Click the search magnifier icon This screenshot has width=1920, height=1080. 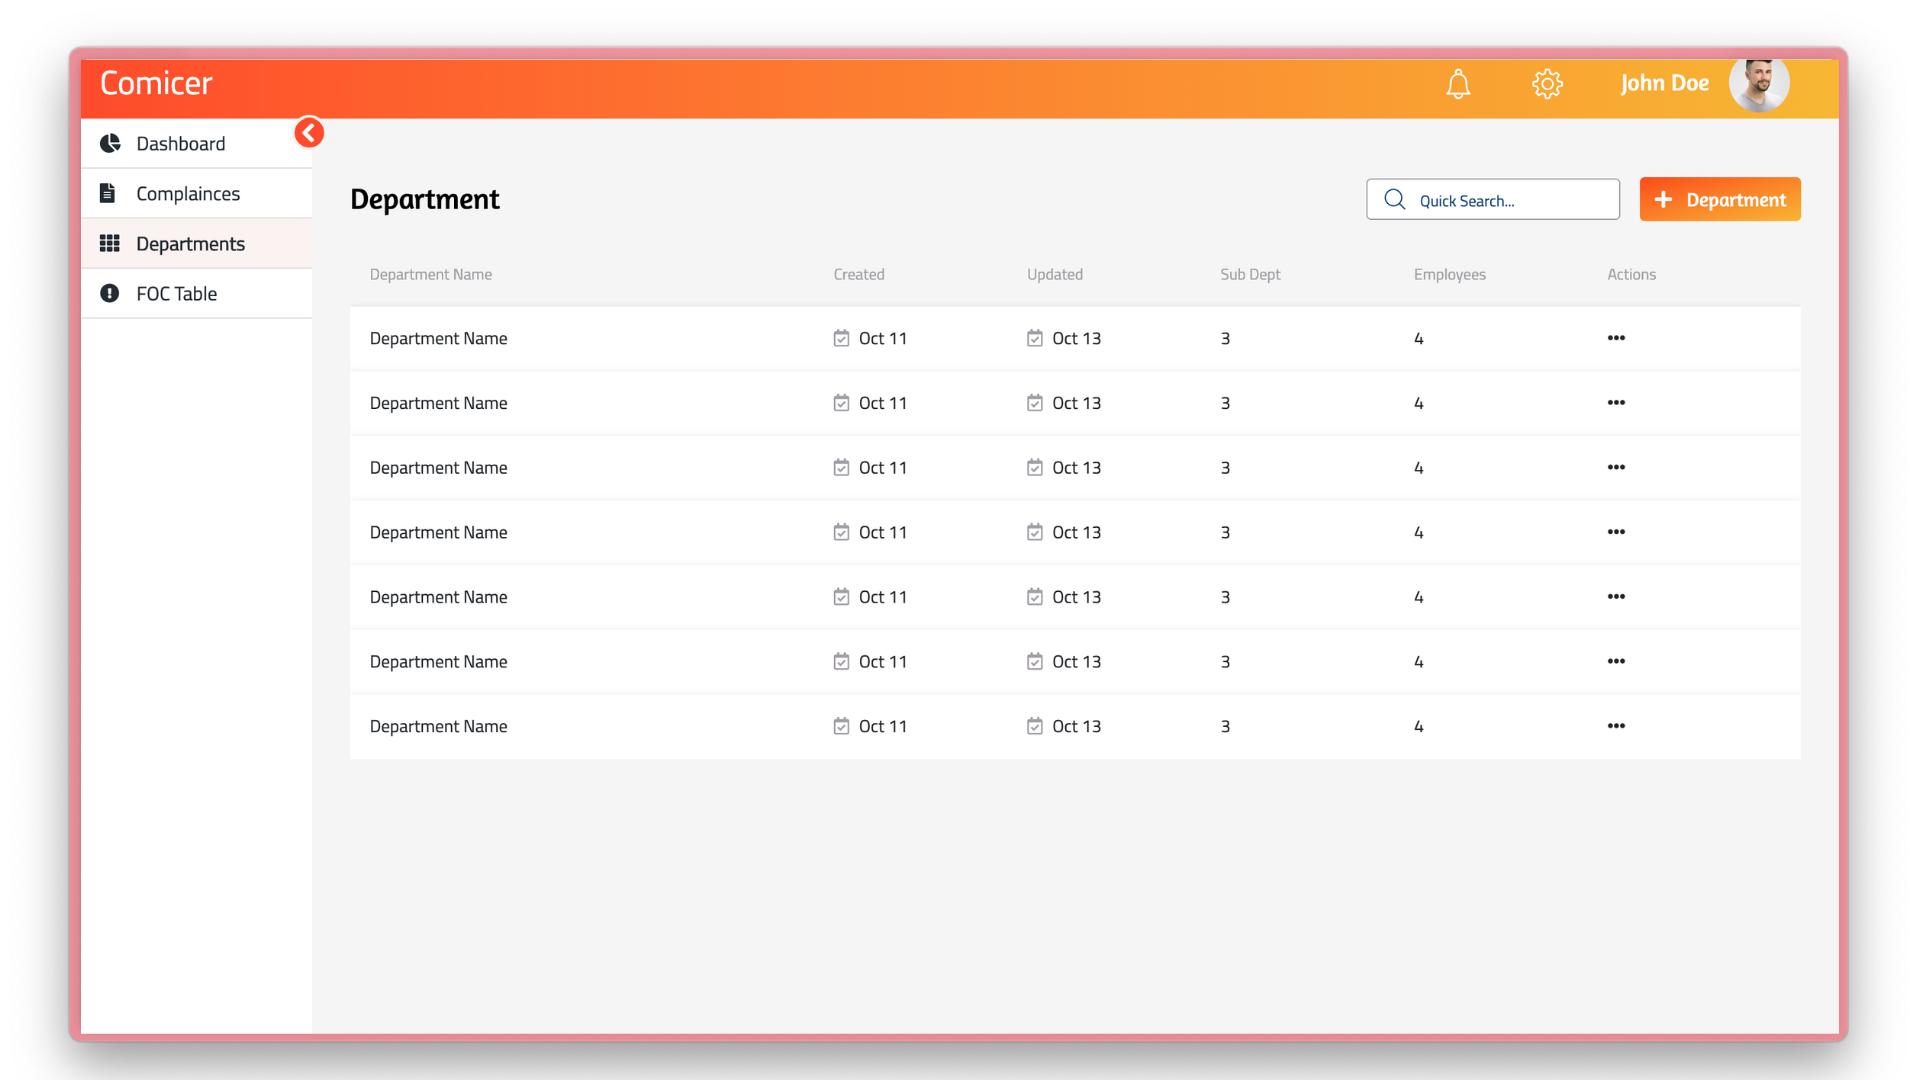point(1395,199)
